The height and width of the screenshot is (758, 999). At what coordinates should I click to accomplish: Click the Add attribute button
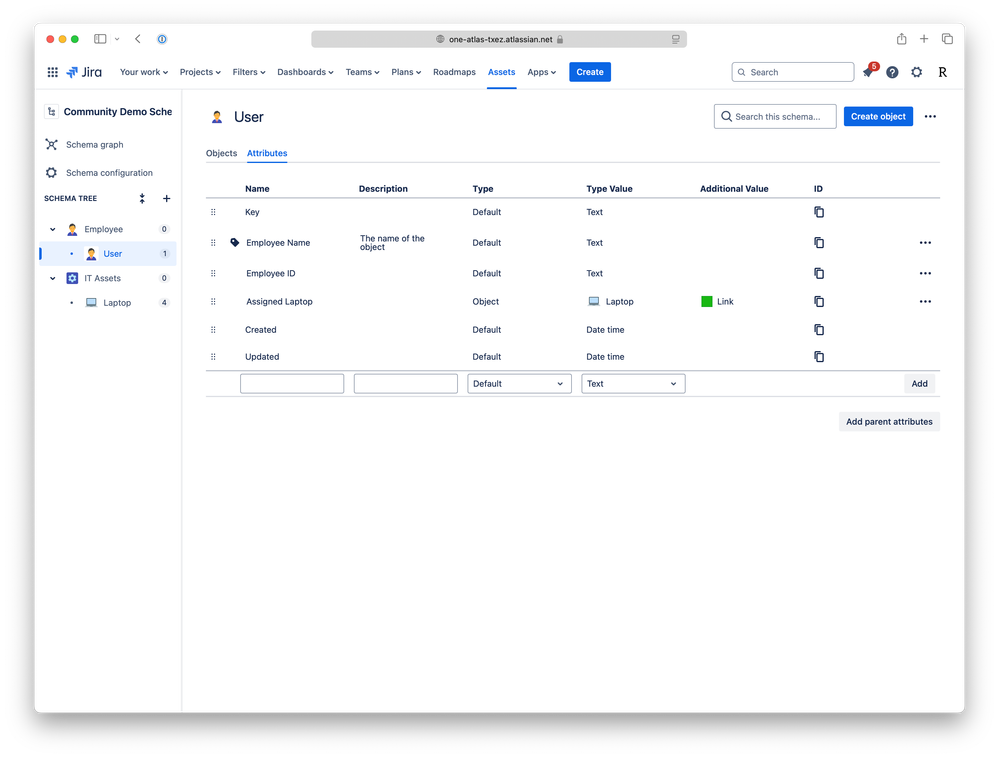coord(919,383)
